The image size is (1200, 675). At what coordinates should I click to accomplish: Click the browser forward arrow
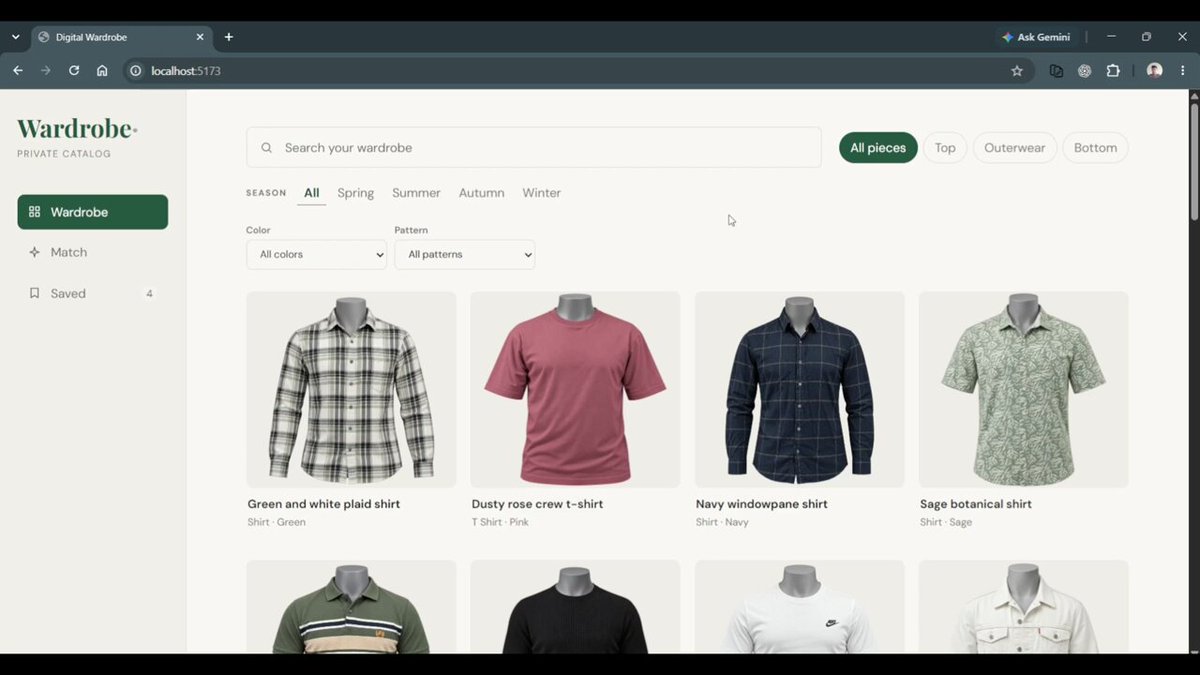(45, 71)
